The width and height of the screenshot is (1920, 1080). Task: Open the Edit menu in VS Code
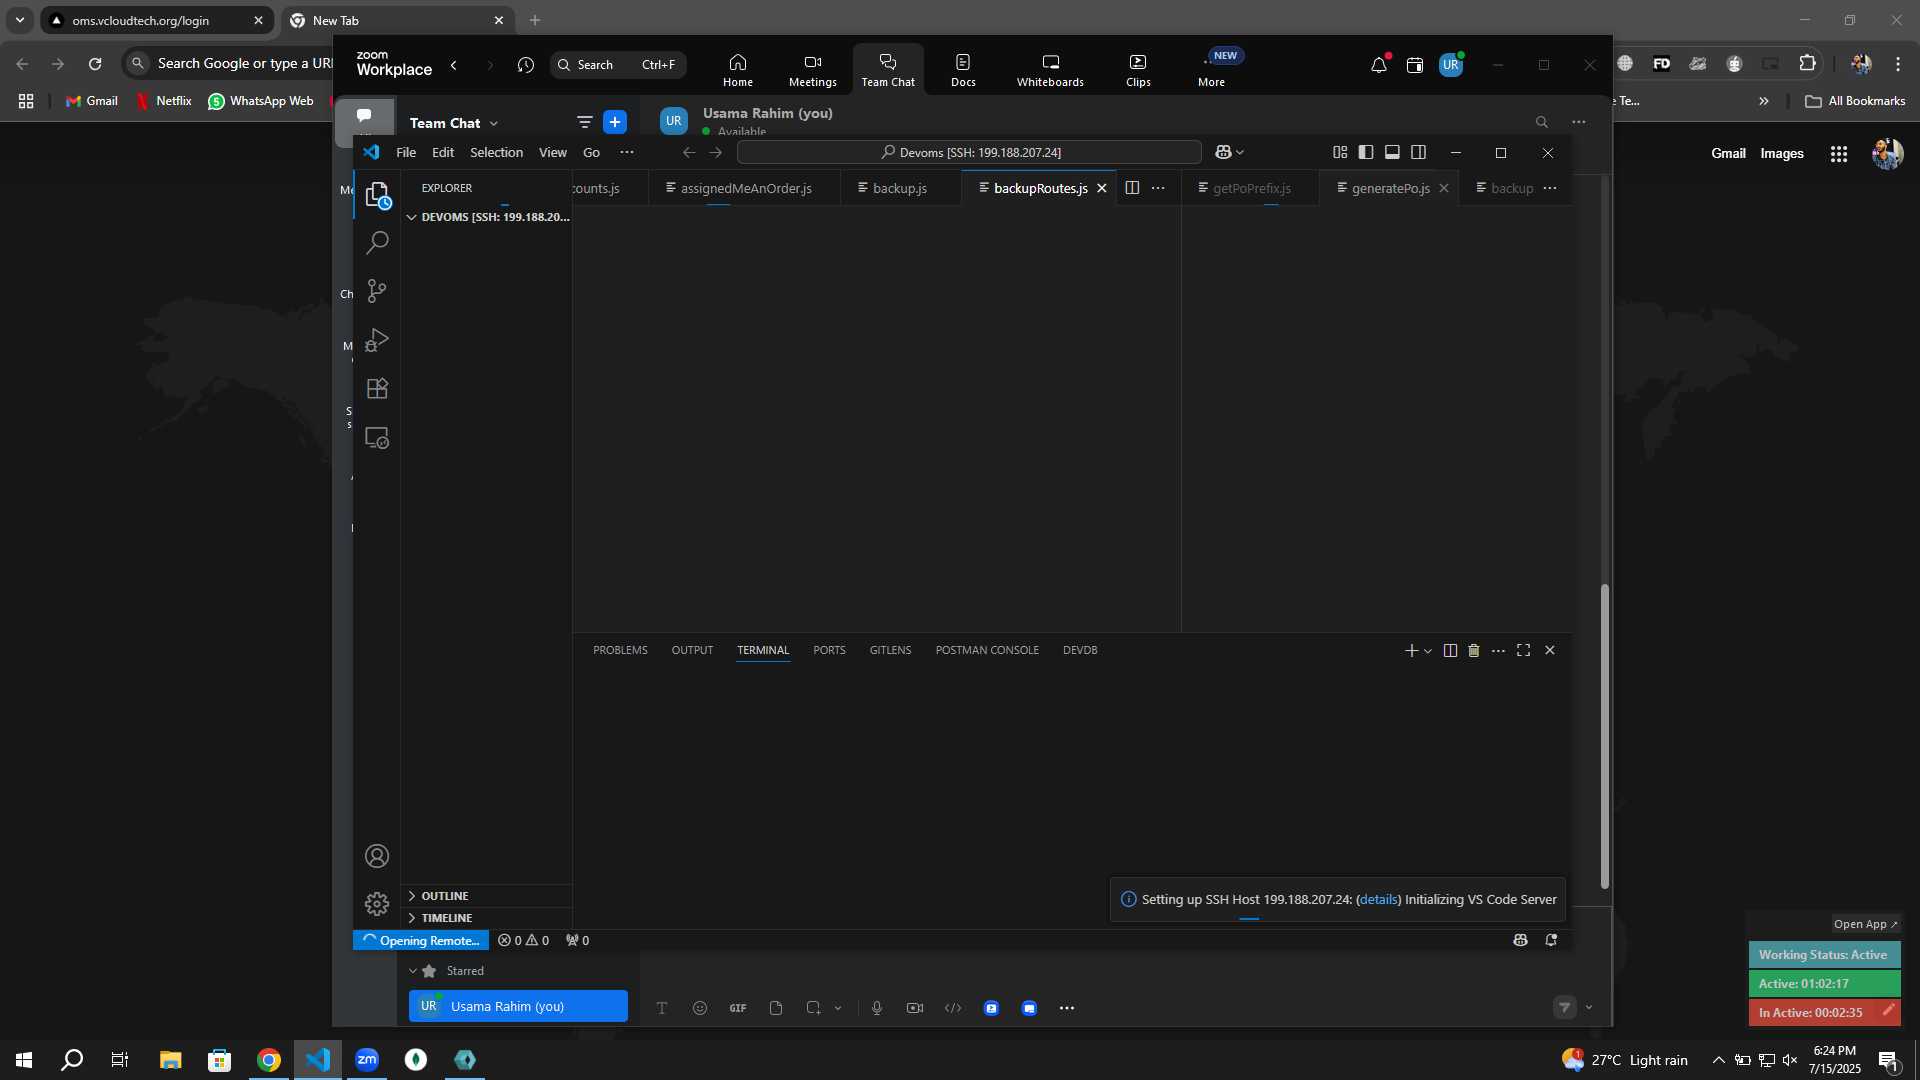(443, 152)
